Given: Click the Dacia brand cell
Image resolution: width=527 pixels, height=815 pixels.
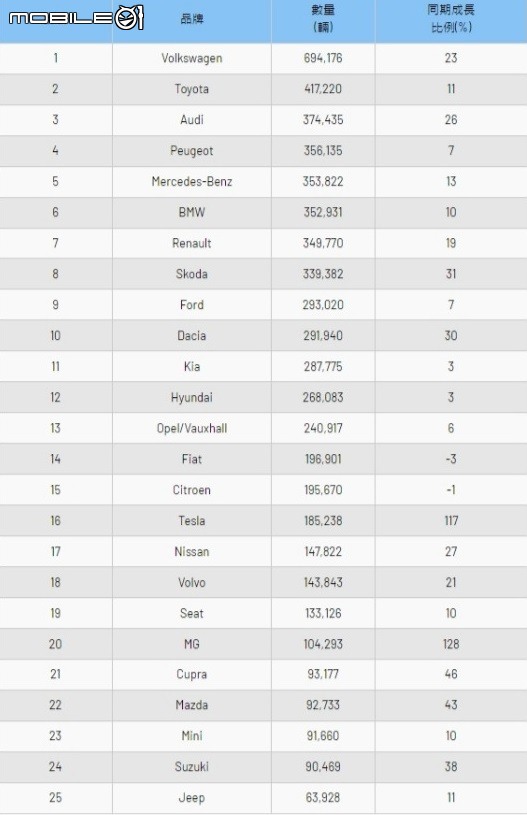Looking at the screenshot, I should pyautogui.click(x=192, y=336).
